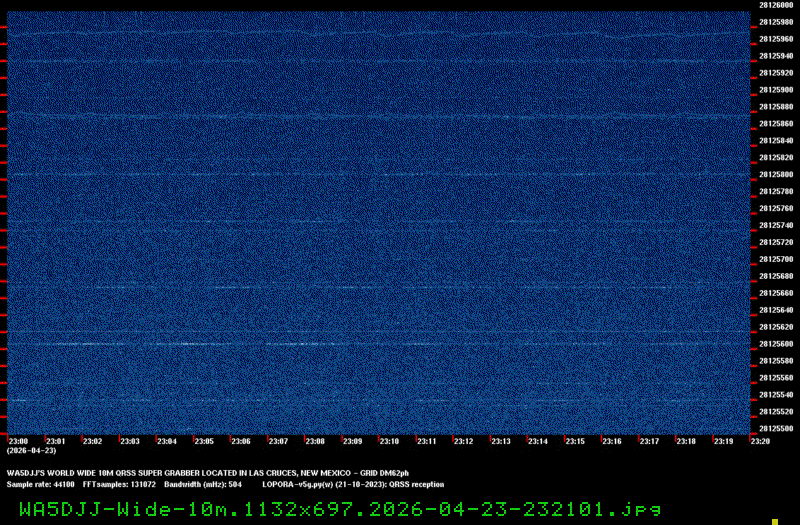
Task: Select the 23:03 time axis marker
Action: (130, 441)
